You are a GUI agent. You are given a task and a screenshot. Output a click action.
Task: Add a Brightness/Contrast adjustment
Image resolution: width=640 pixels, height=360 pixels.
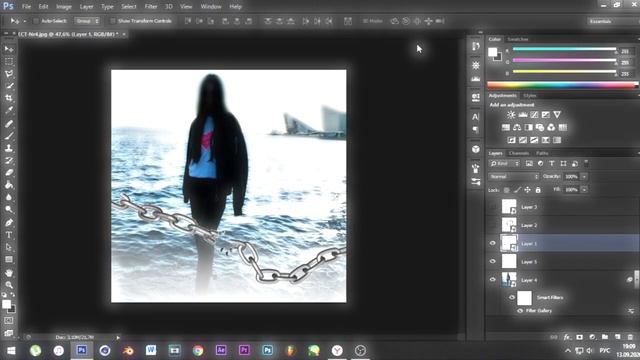coord(511,115)
